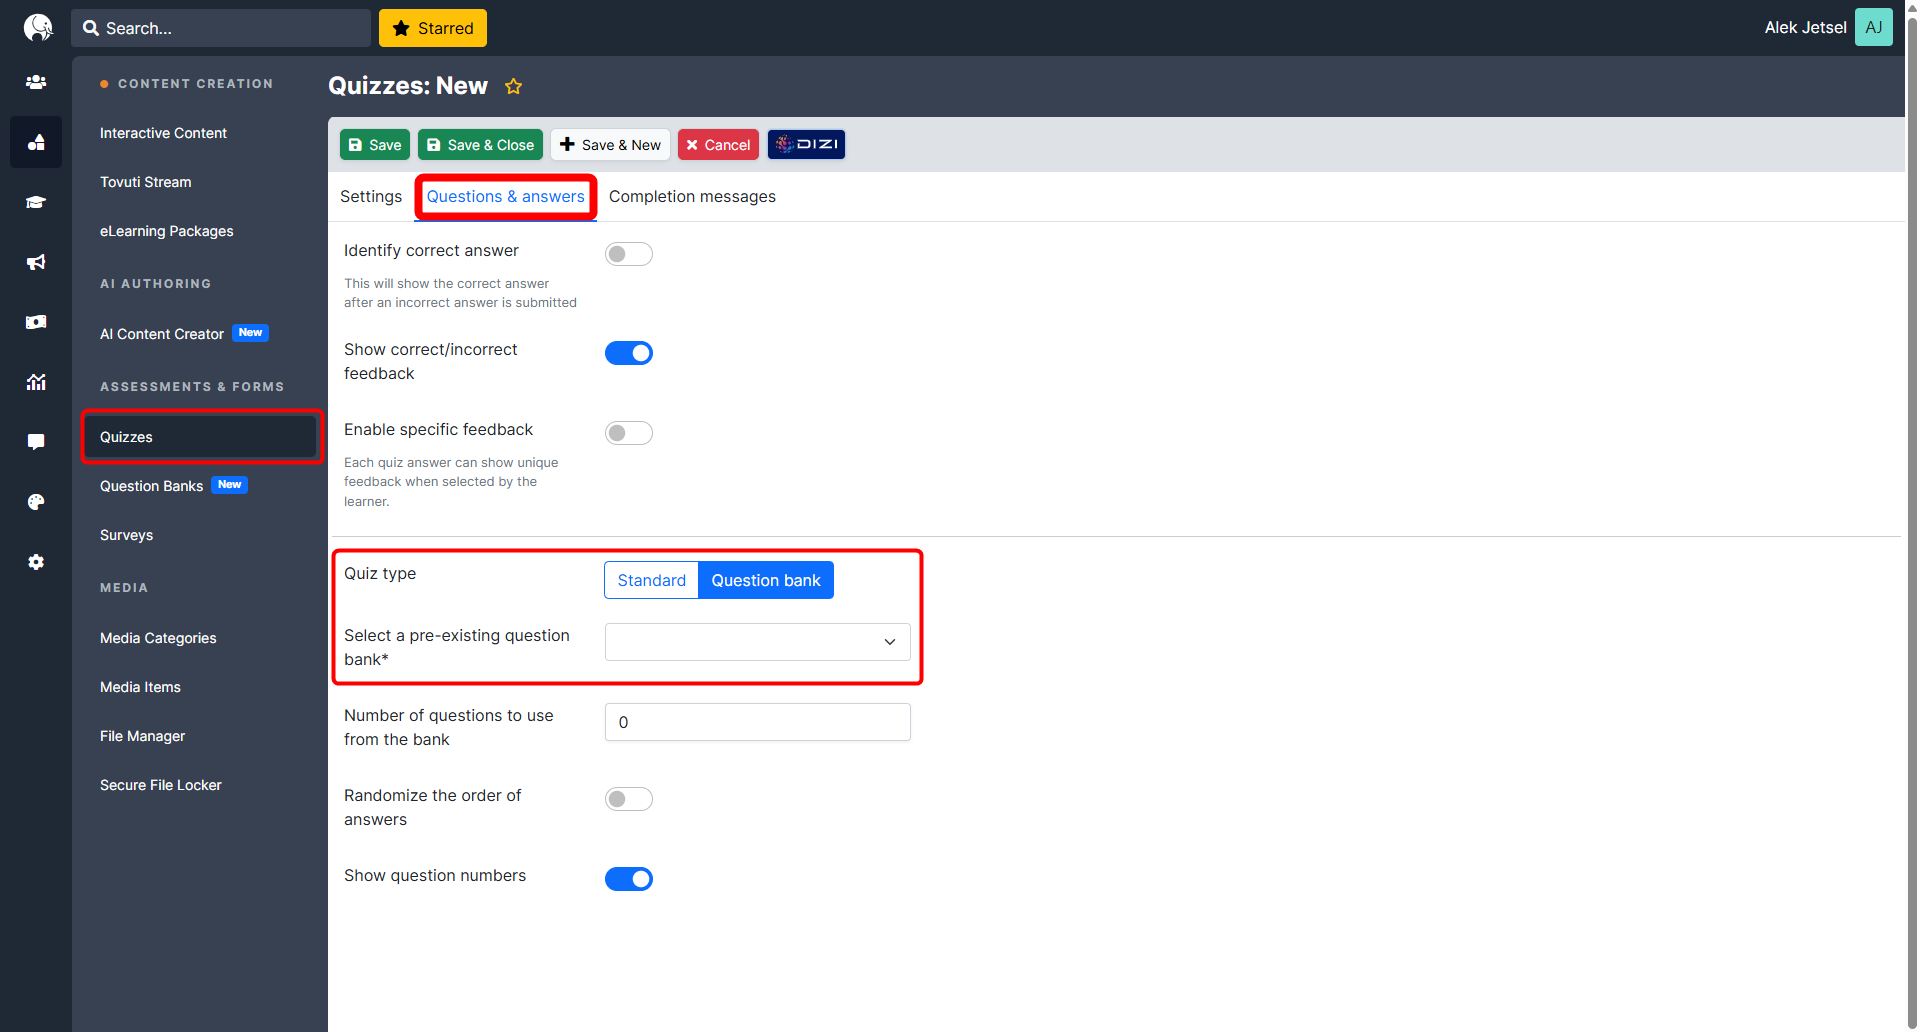Click the Save & Close button
Image resolution: width=1920 pixels, height=1032 pixels.
[x=480, y=144]
